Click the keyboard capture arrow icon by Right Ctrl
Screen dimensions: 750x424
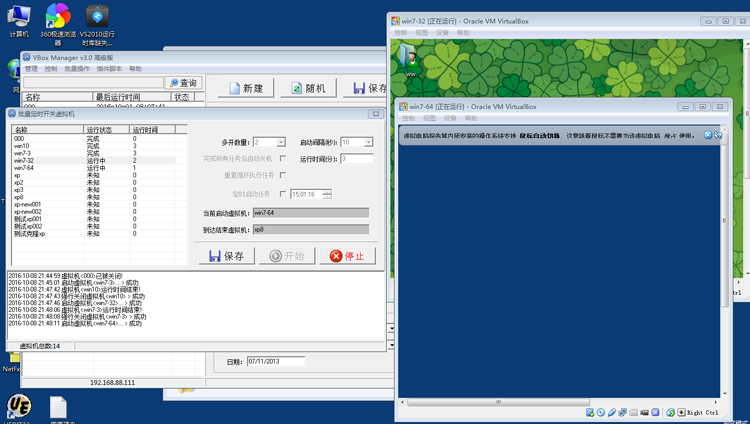(x=681, y=412)
